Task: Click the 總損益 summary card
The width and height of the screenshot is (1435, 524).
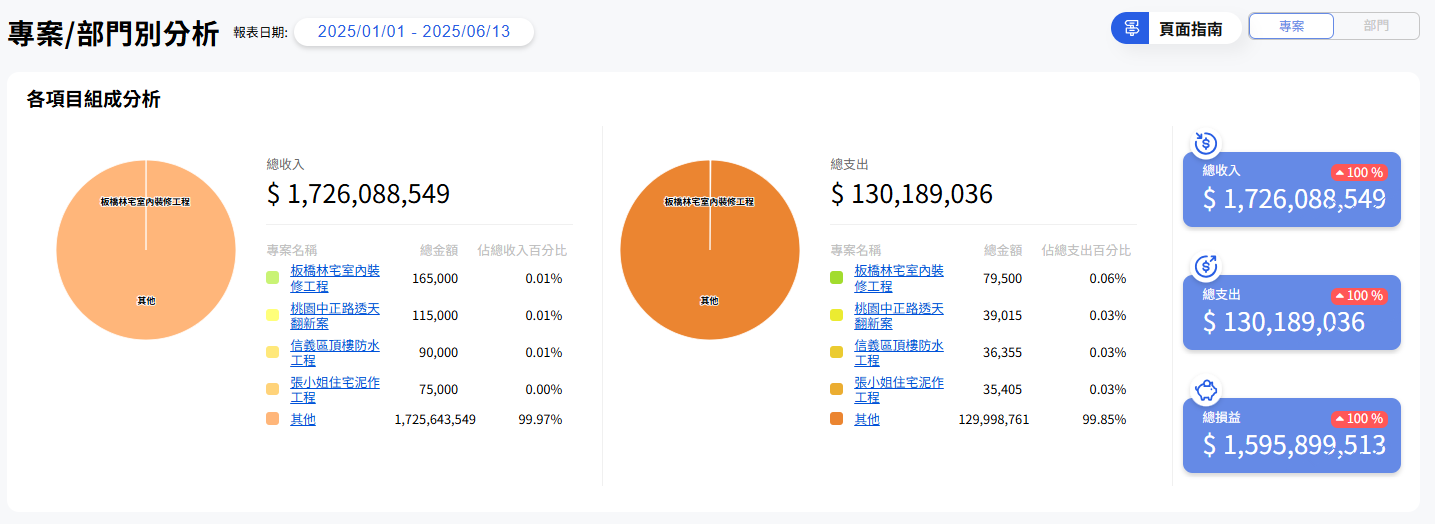Action: [x=1291, y=435]
